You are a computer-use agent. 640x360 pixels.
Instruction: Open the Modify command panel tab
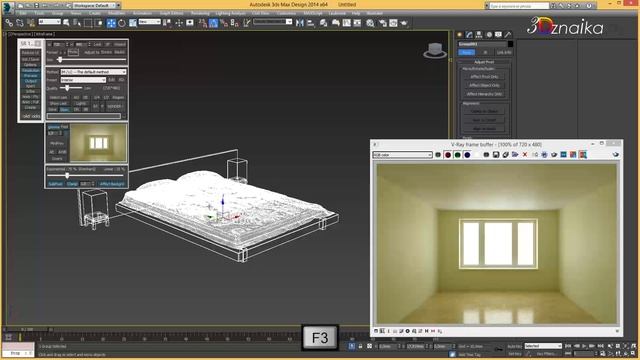point(469,35)
